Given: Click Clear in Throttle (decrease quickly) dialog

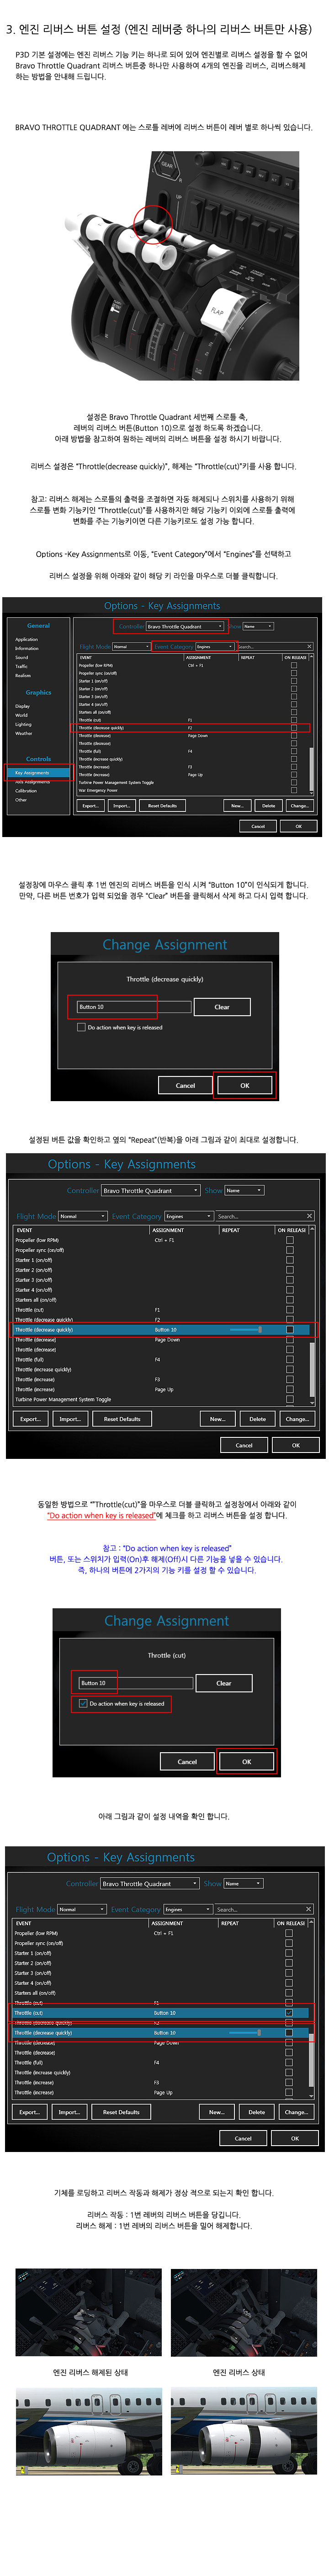Looking at the screenshot, I should (x=222, y=1006).
